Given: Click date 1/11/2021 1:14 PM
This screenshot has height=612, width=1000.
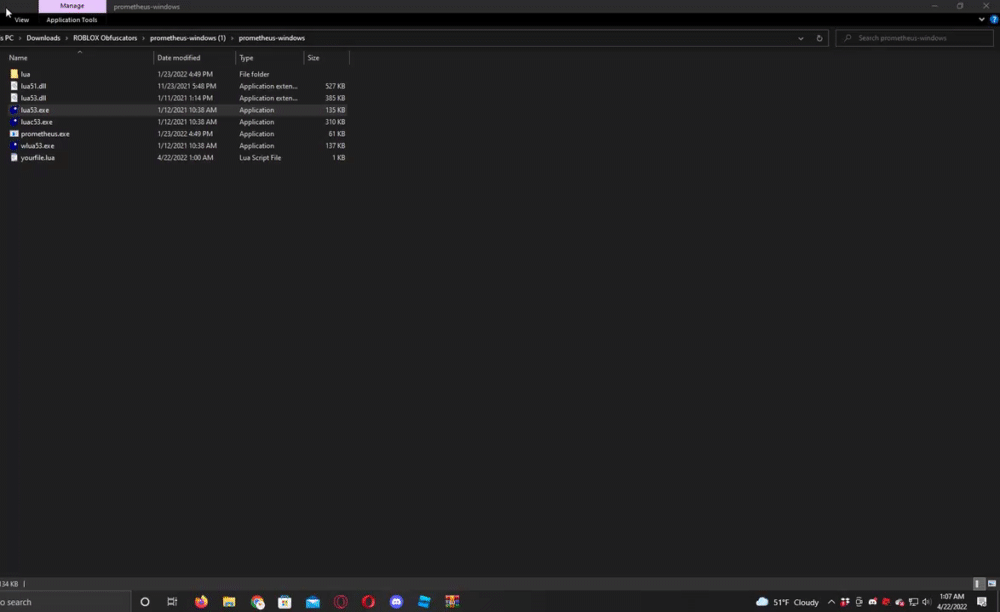Looking at the screenshot, I should coord(185,98).
